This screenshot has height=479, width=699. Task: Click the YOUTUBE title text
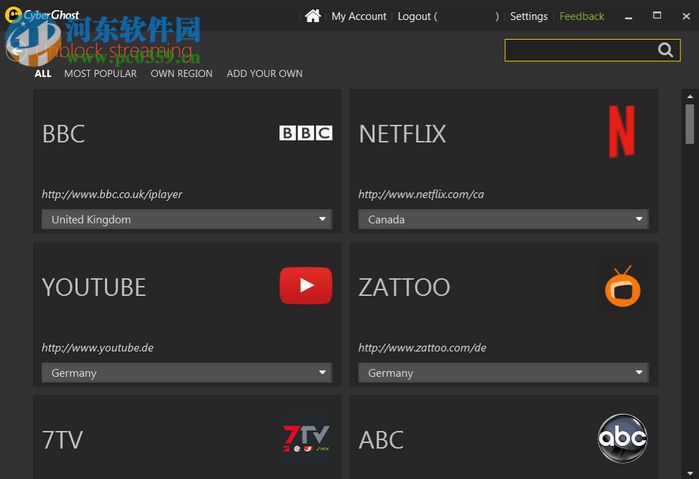94,287
